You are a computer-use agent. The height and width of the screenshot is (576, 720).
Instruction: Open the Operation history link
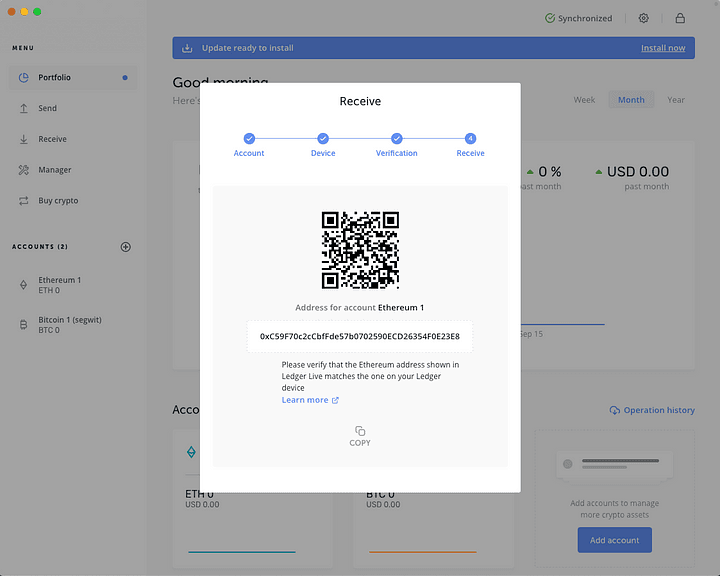click(658, 410)
